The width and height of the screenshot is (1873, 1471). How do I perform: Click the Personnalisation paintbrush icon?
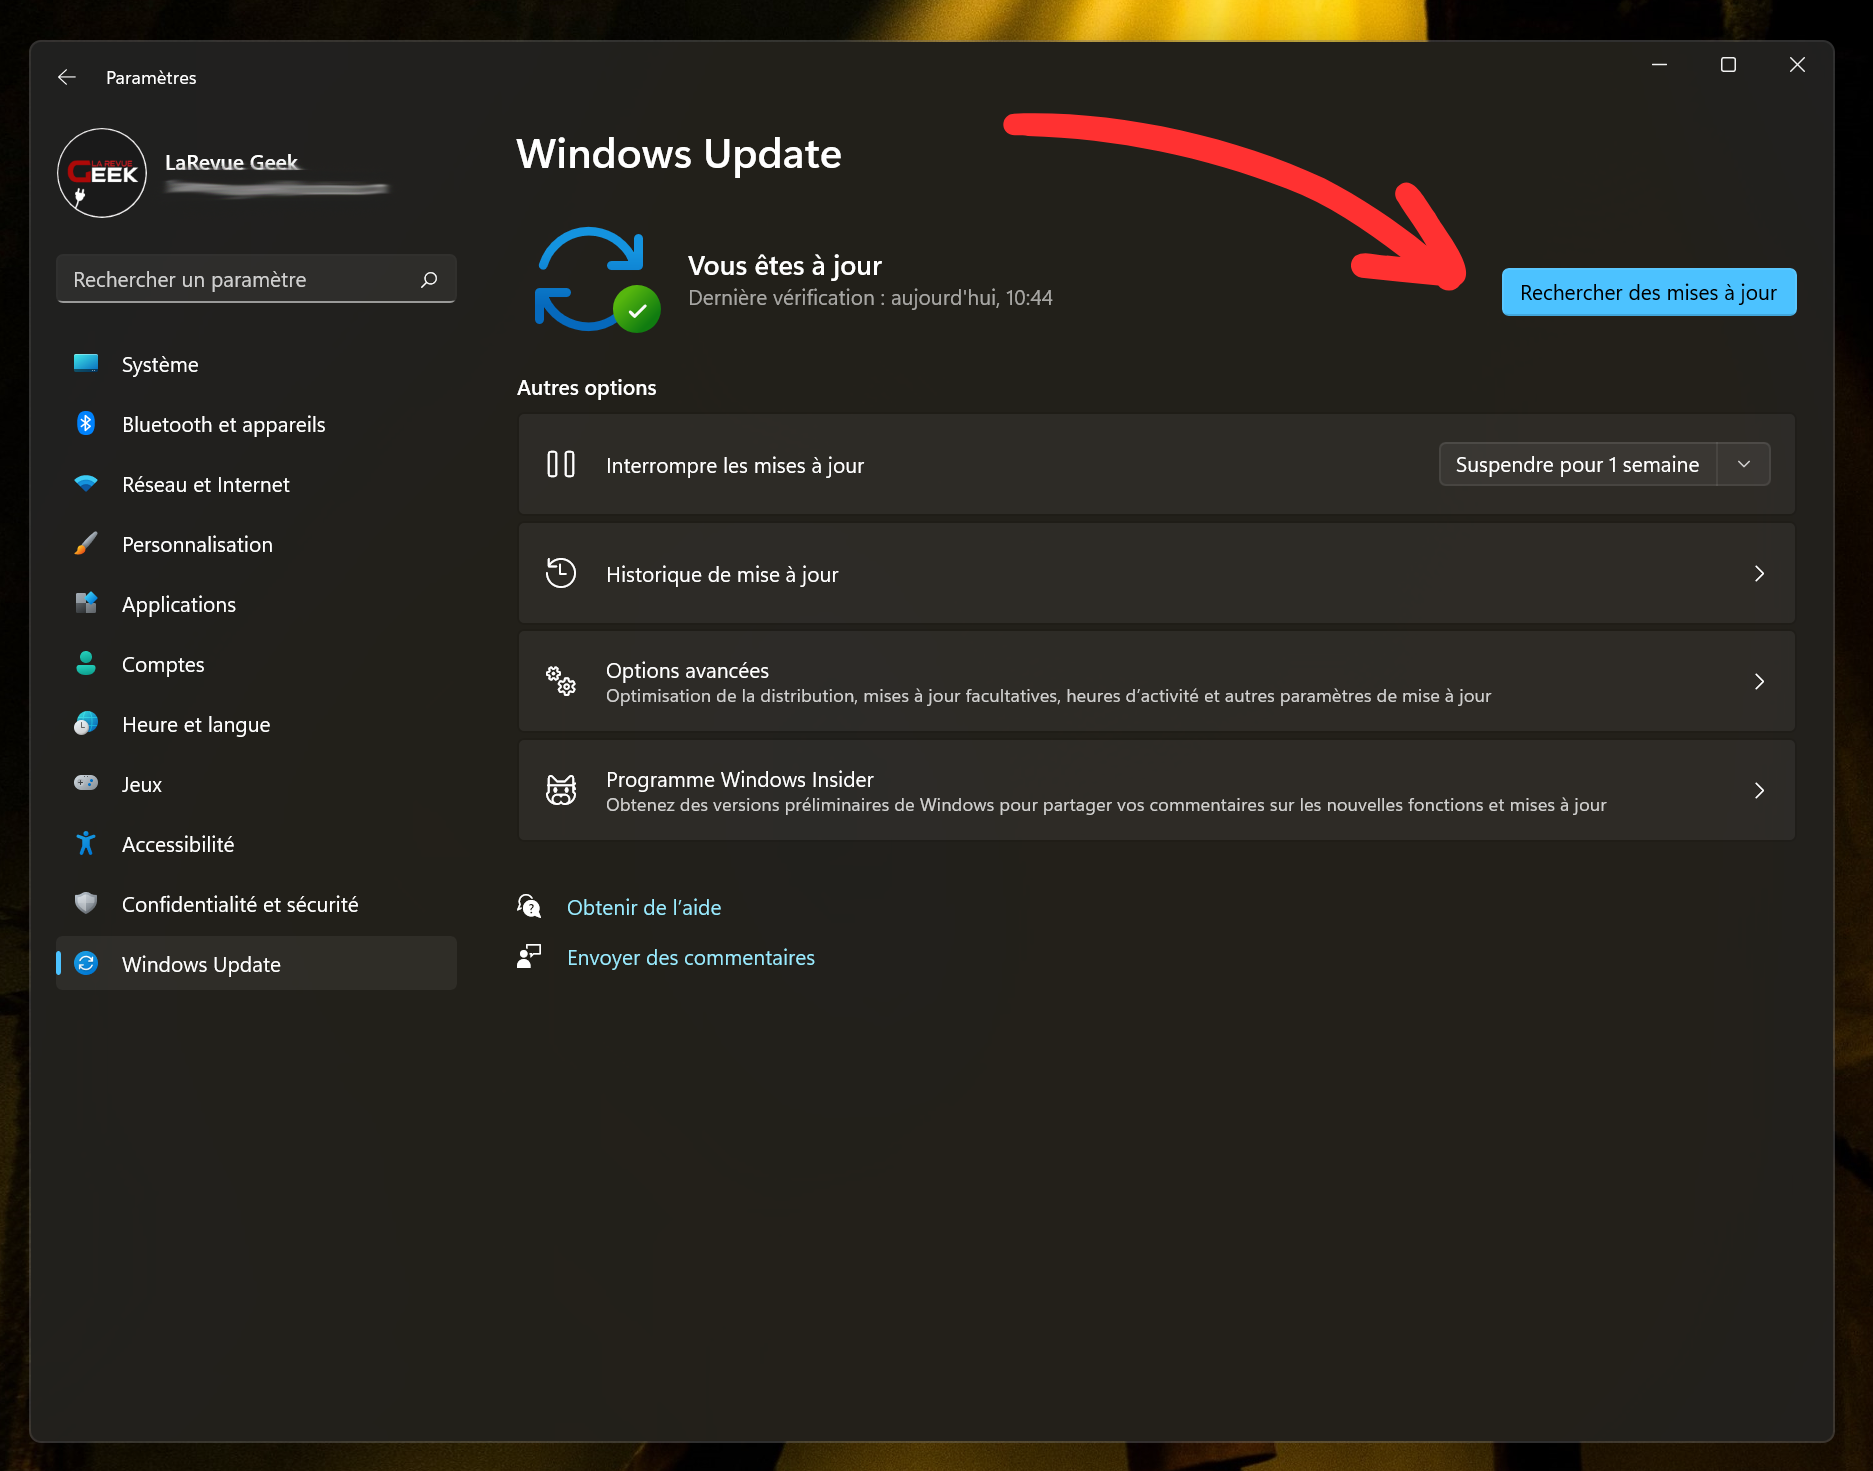[86, 544]
